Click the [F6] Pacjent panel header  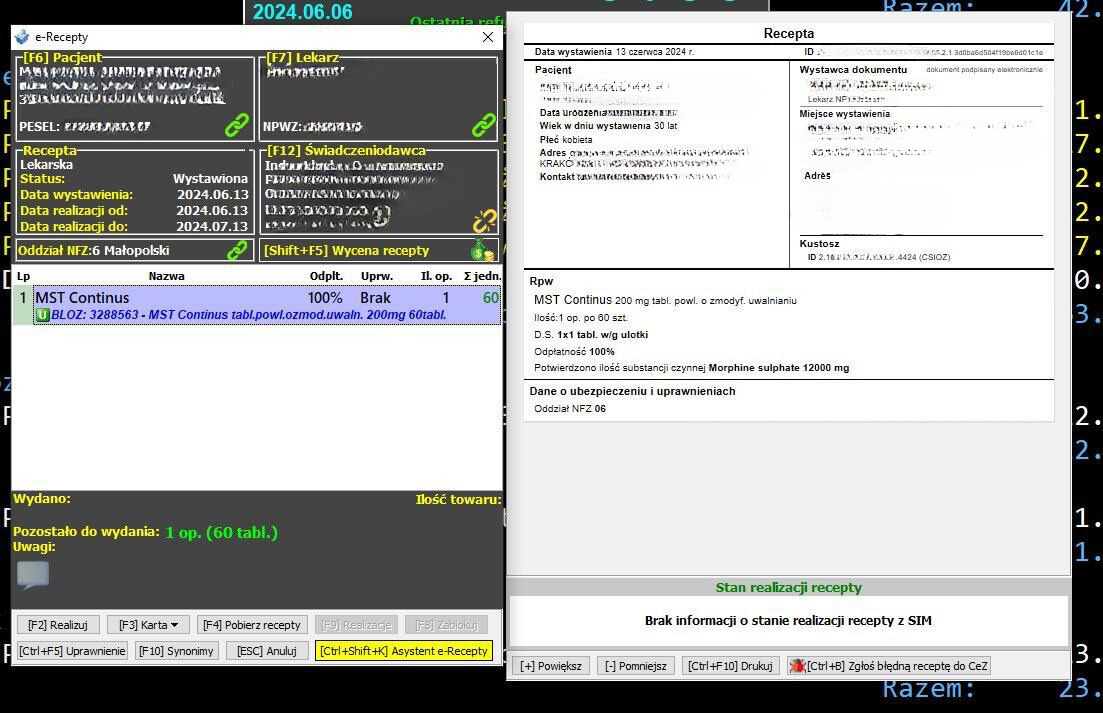coord(62,58)
